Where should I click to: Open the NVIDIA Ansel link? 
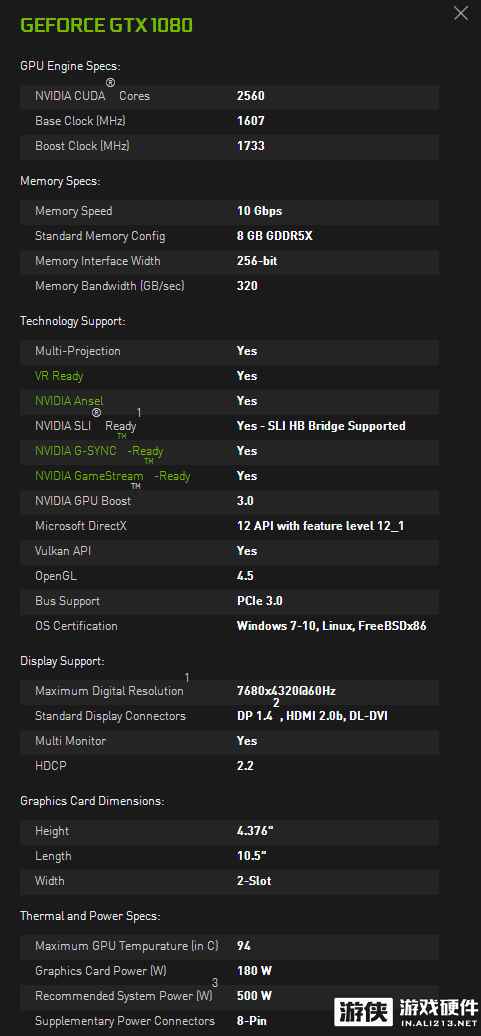(x=69, y=401)
